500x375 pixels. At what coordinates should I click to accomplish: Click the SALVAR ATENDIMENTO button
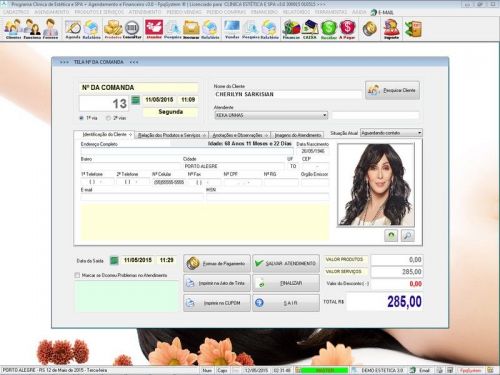click(286, 263)
